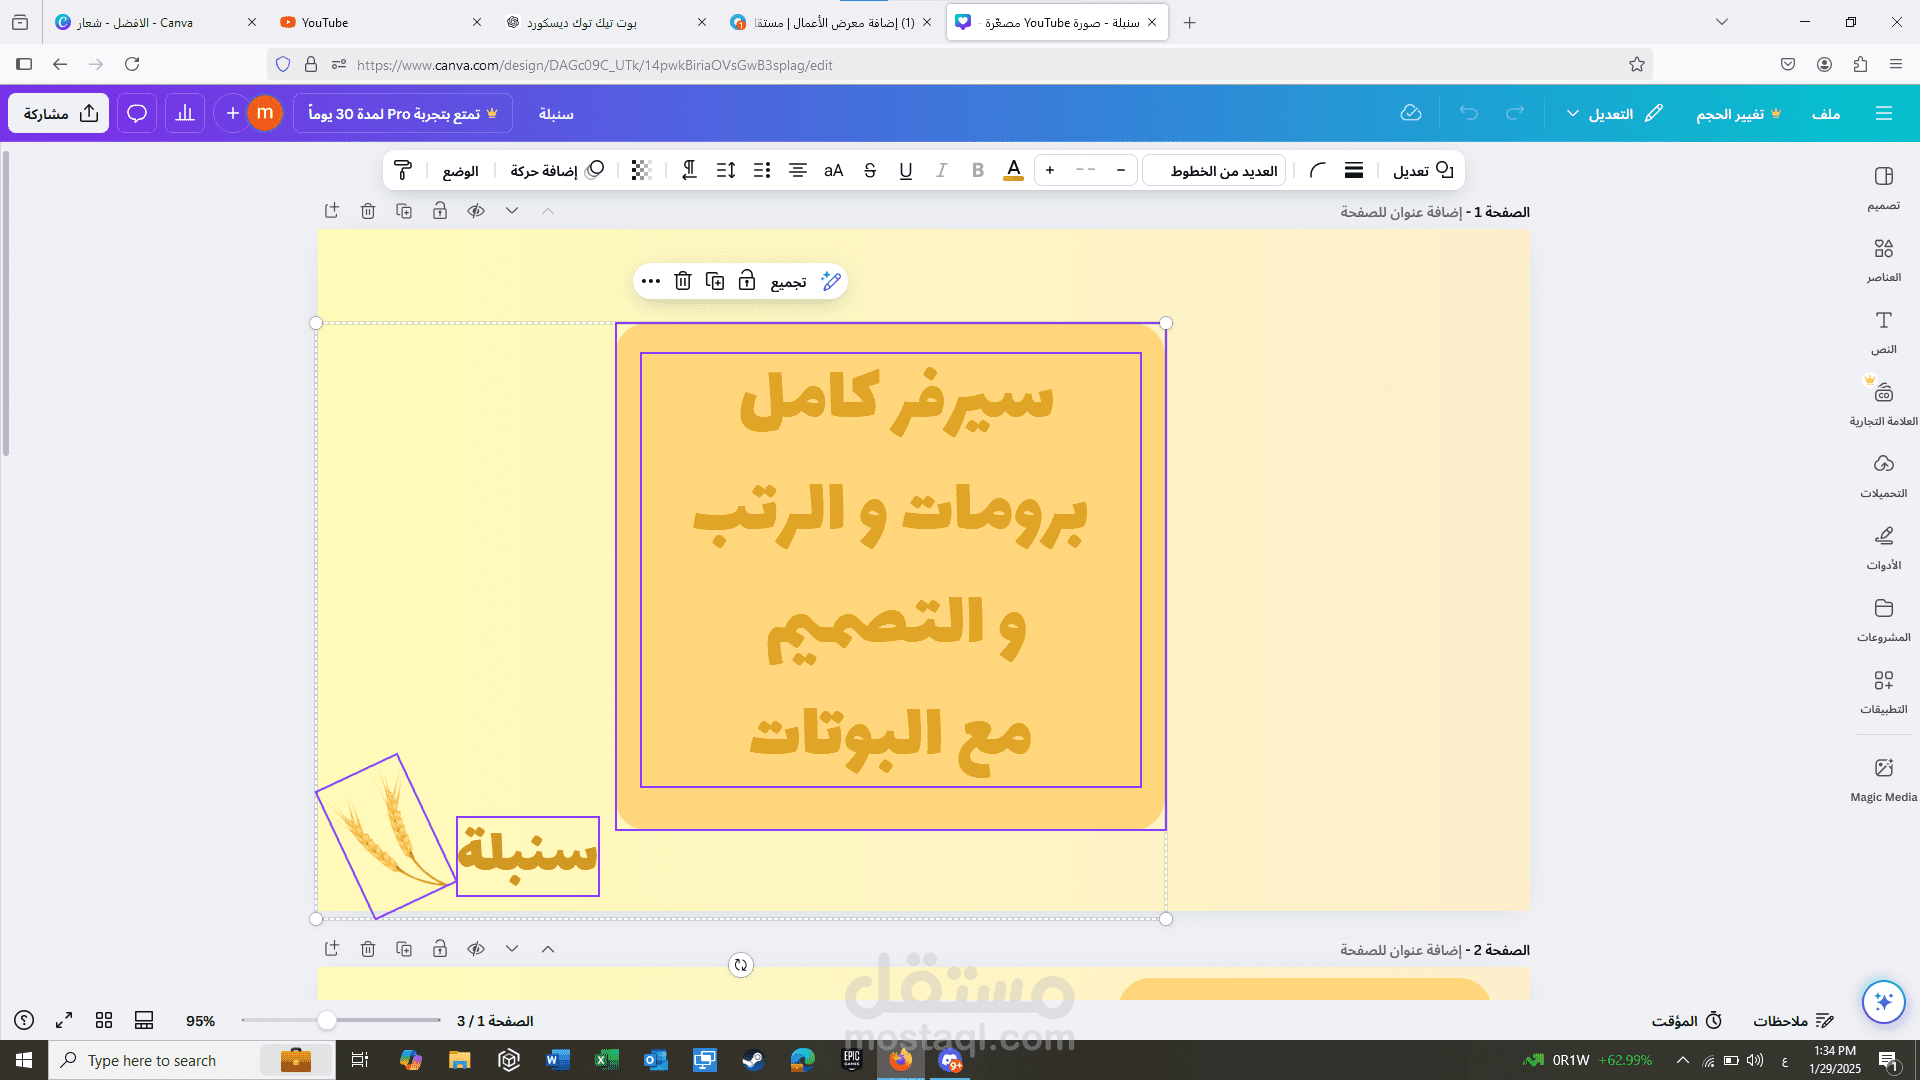Open the Magic Media panel
The image size is (1920, 1080).
point(1883,779)
